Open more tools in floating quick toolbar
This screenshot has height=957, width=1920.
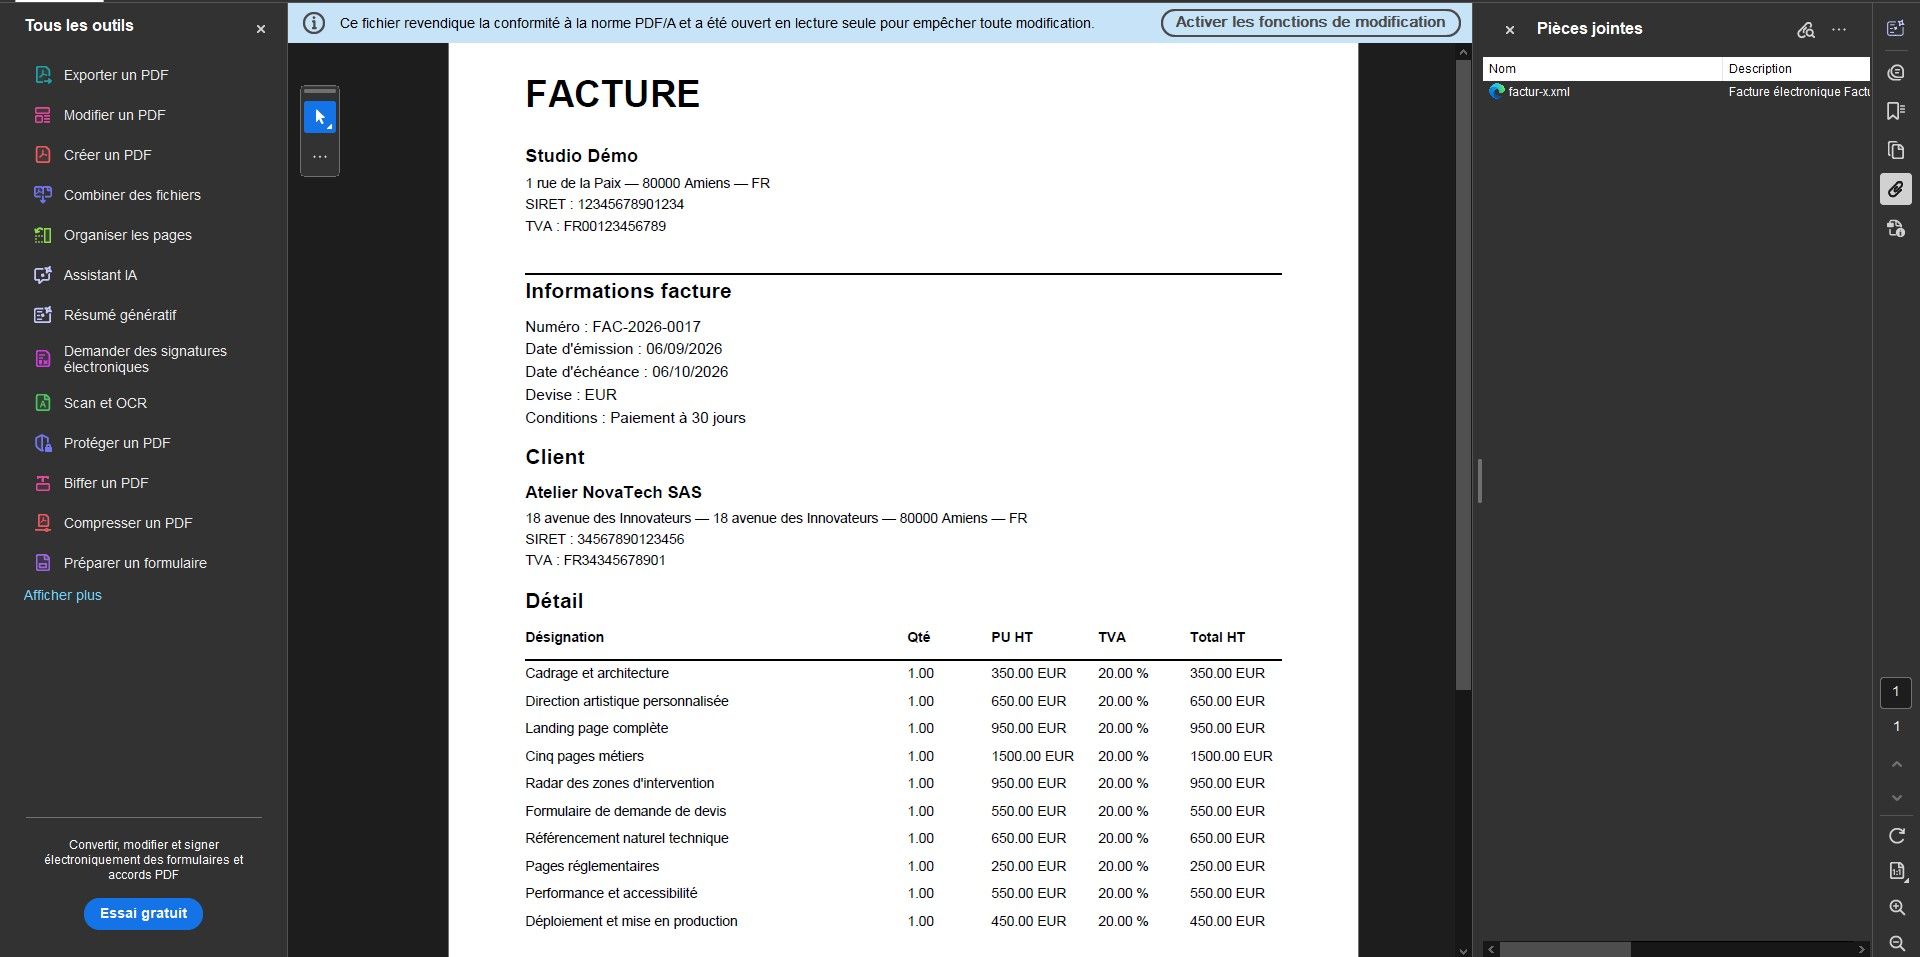coord(320,157)
